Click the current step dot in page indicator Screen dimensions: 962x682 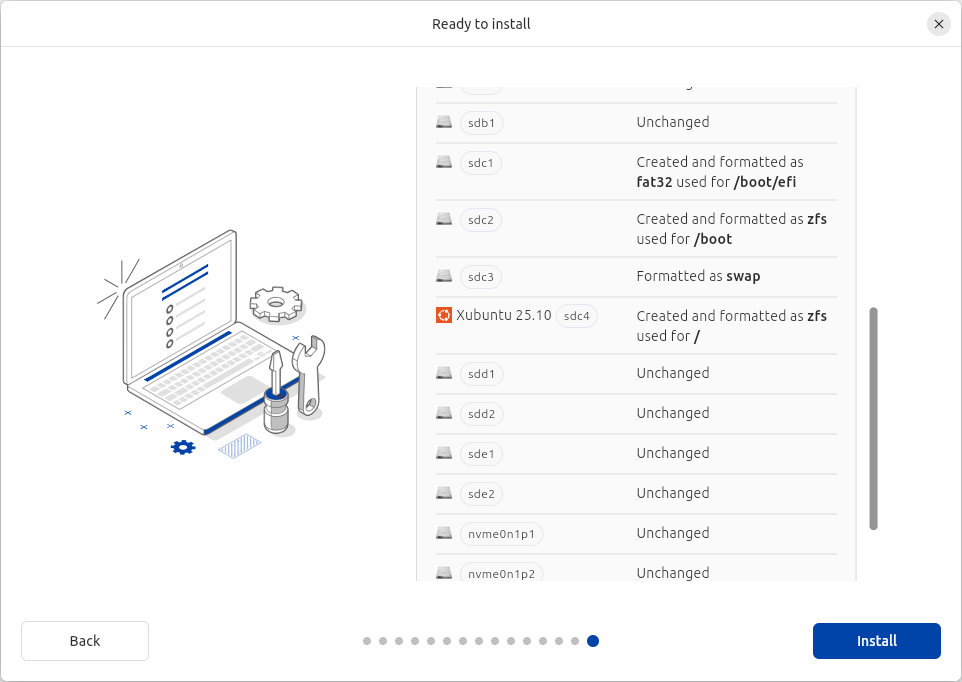[593, 641]
